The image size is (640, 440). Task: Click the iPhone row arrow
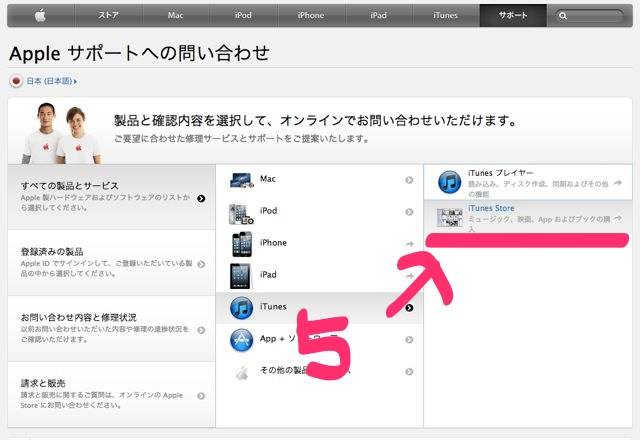tap(409, 244)
